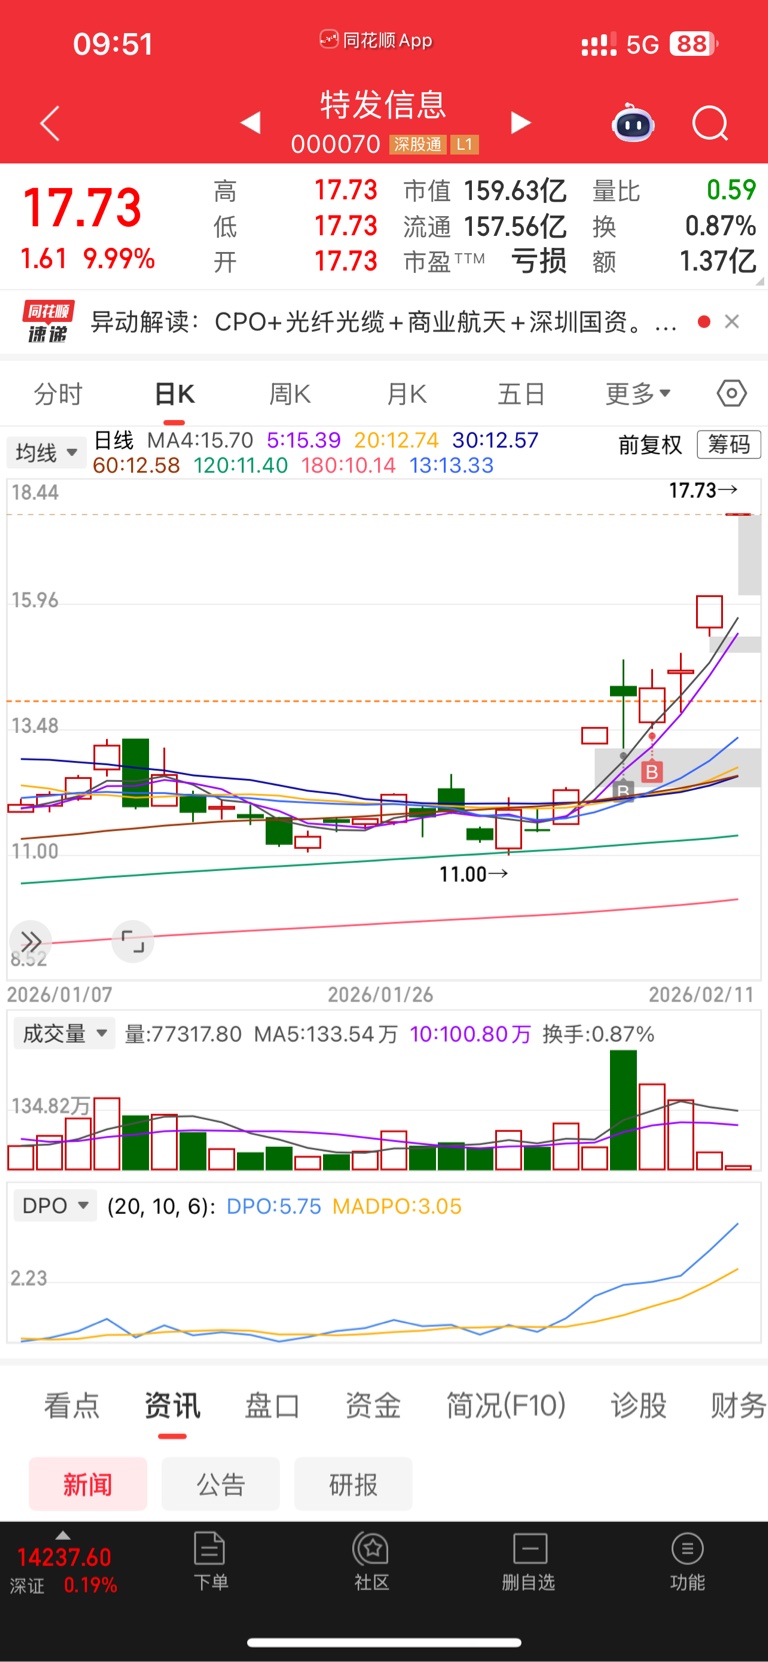Viewport: 768px width, 1662px height.
Task: Select the 资讯 tab
Action: click(172, 1406)
